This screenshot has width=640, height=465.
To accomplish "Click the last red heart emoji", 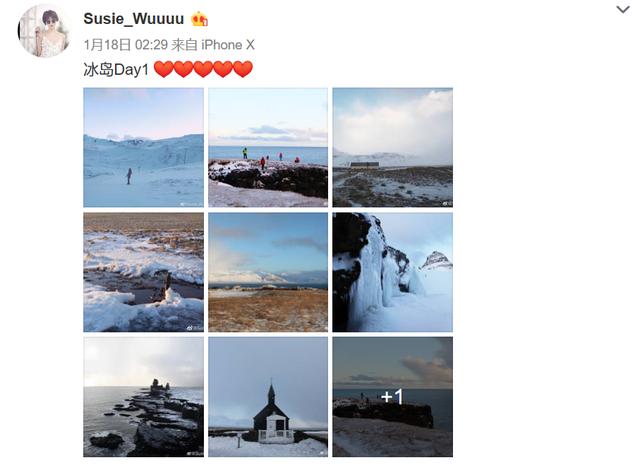I will click(243, 69).
